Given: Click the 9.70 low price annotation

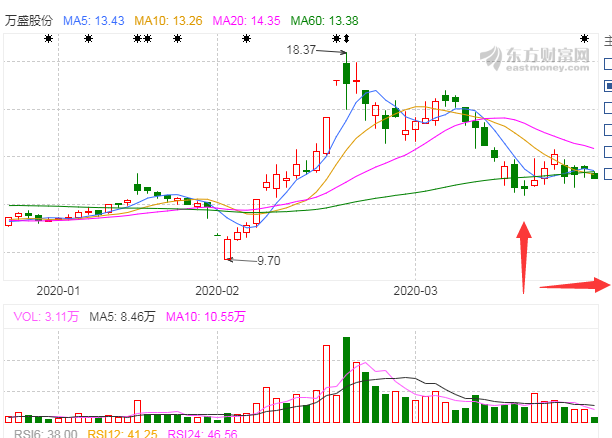Looking at the screenshot, I should [269, 261].
